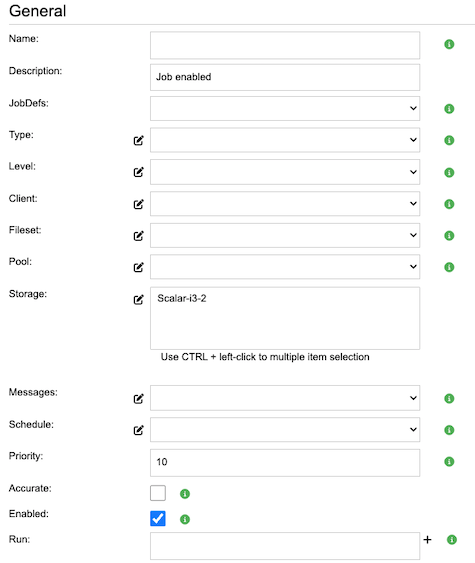Click the Description field with Job enabled
The width and height of the screenshot is (475, 563).
coord(285,77)
